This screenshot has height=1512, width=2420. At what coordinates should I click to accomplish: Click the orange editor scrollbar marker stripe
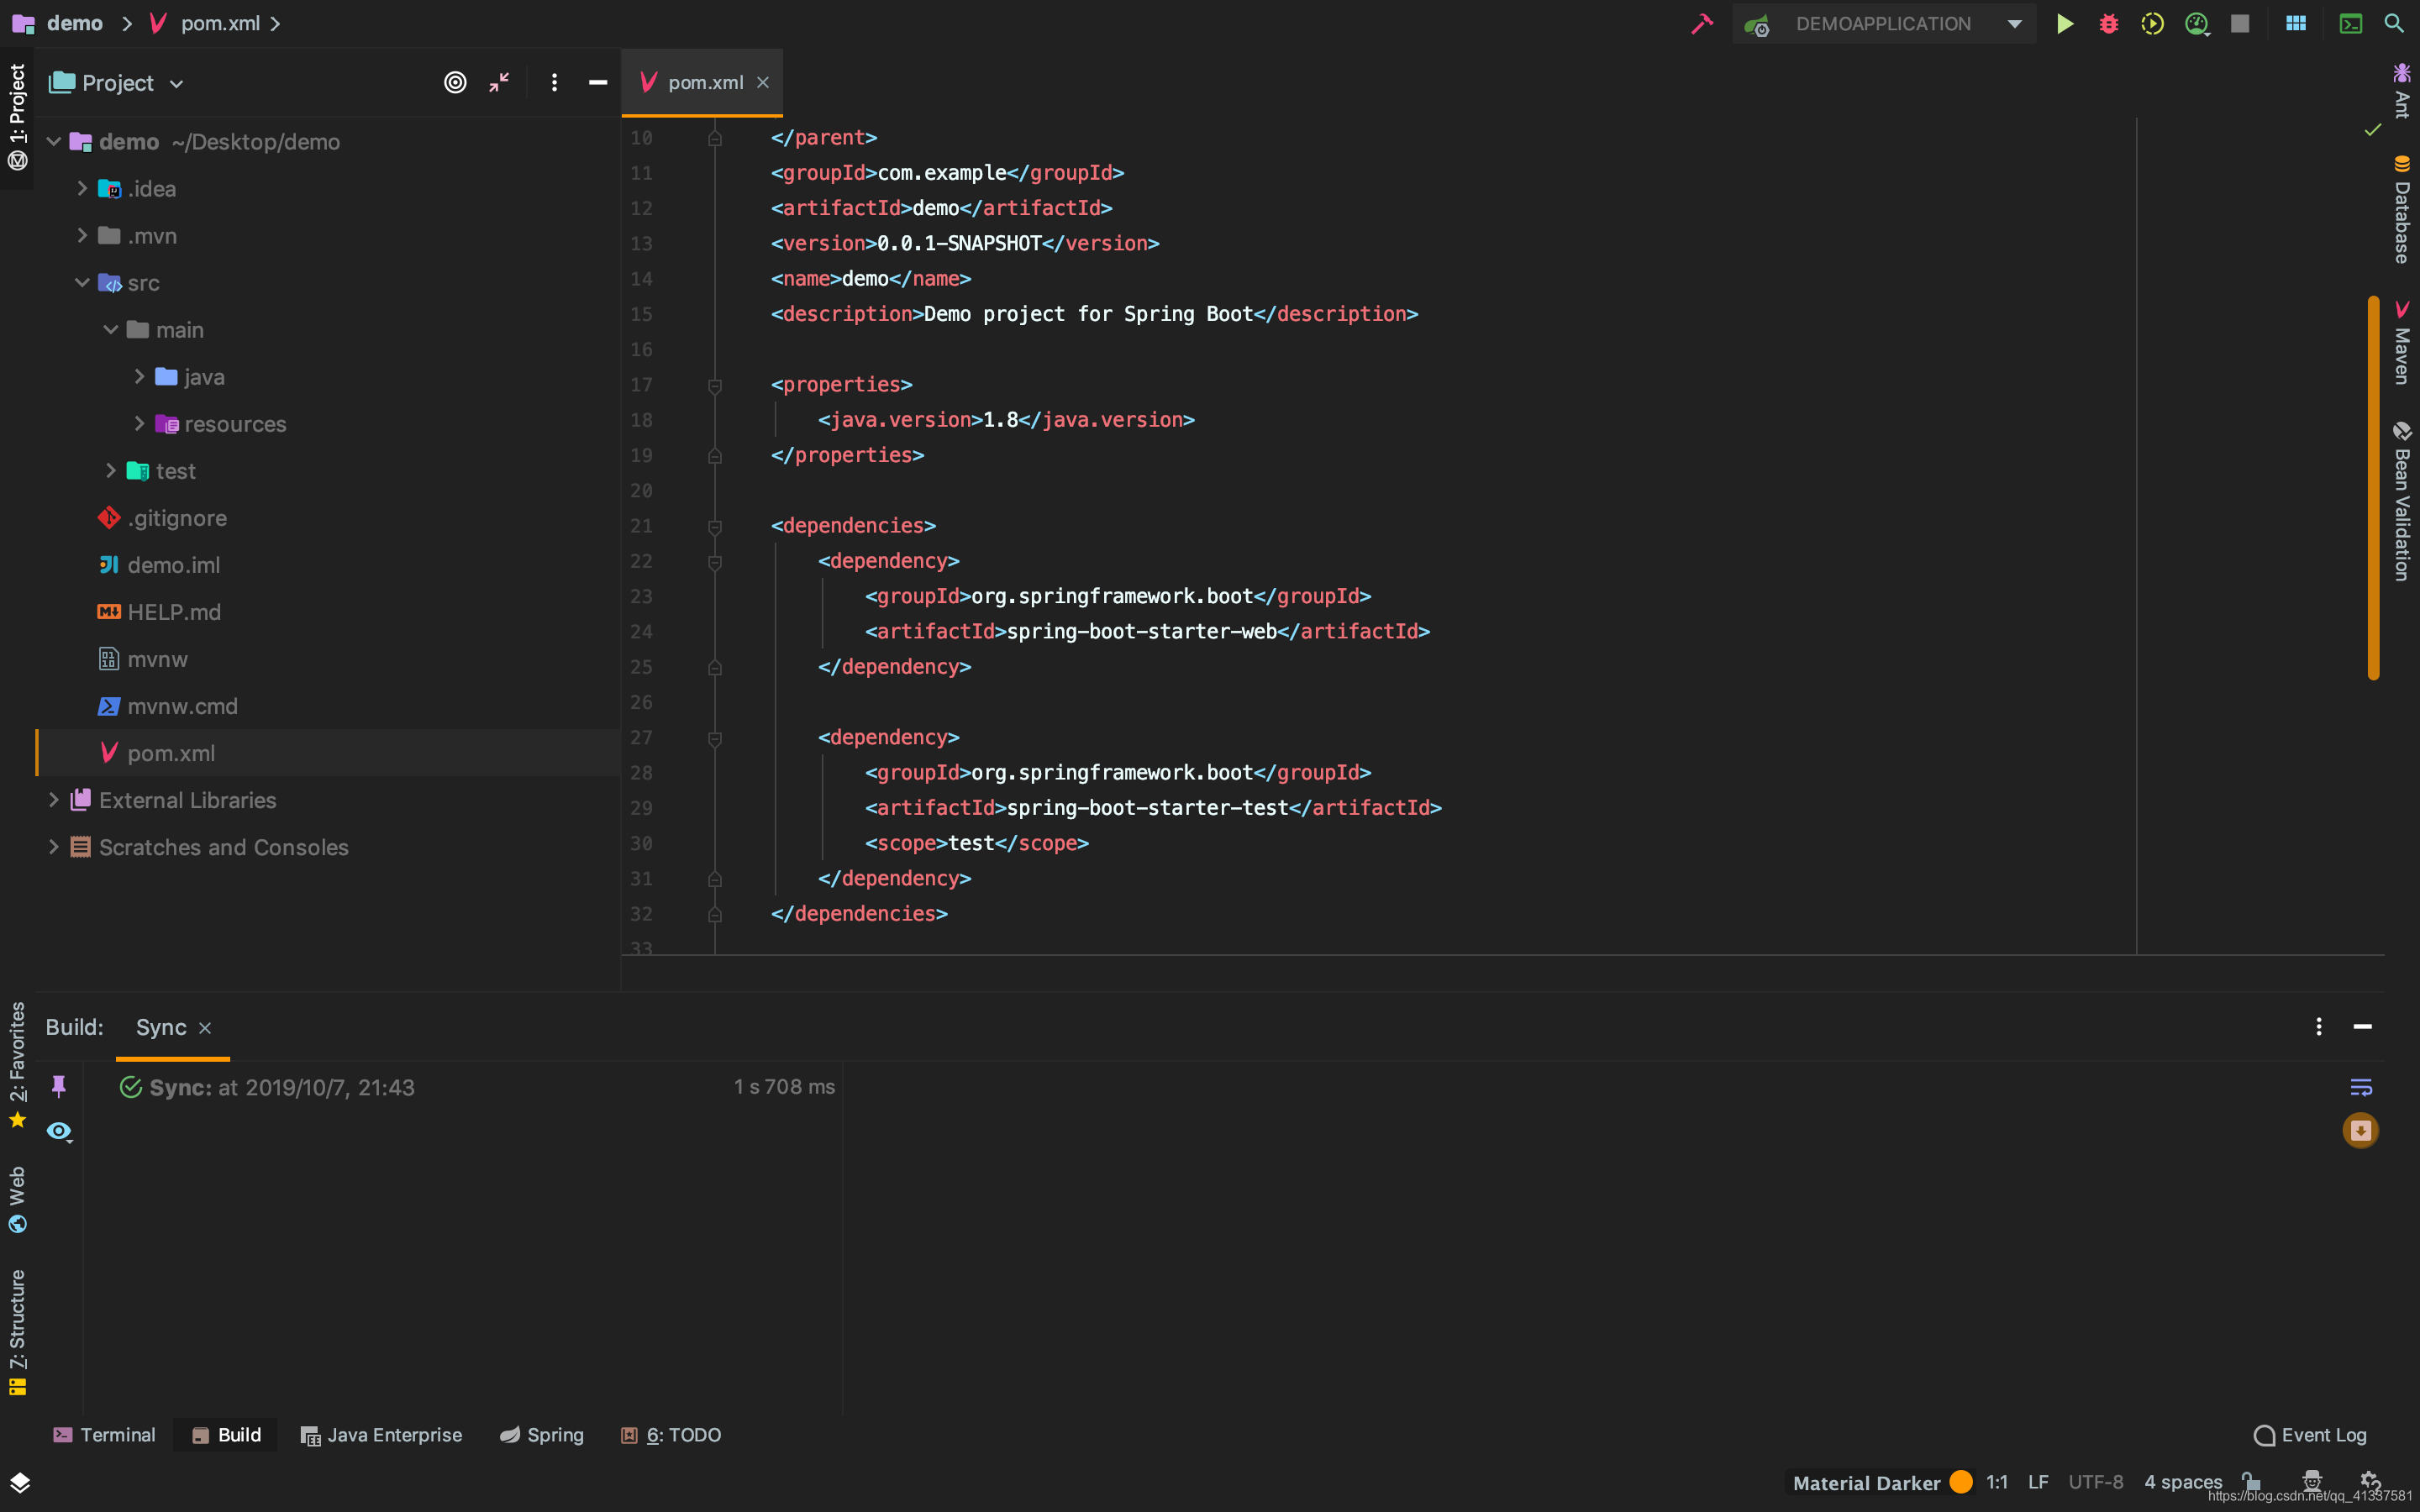point(2373,488)
